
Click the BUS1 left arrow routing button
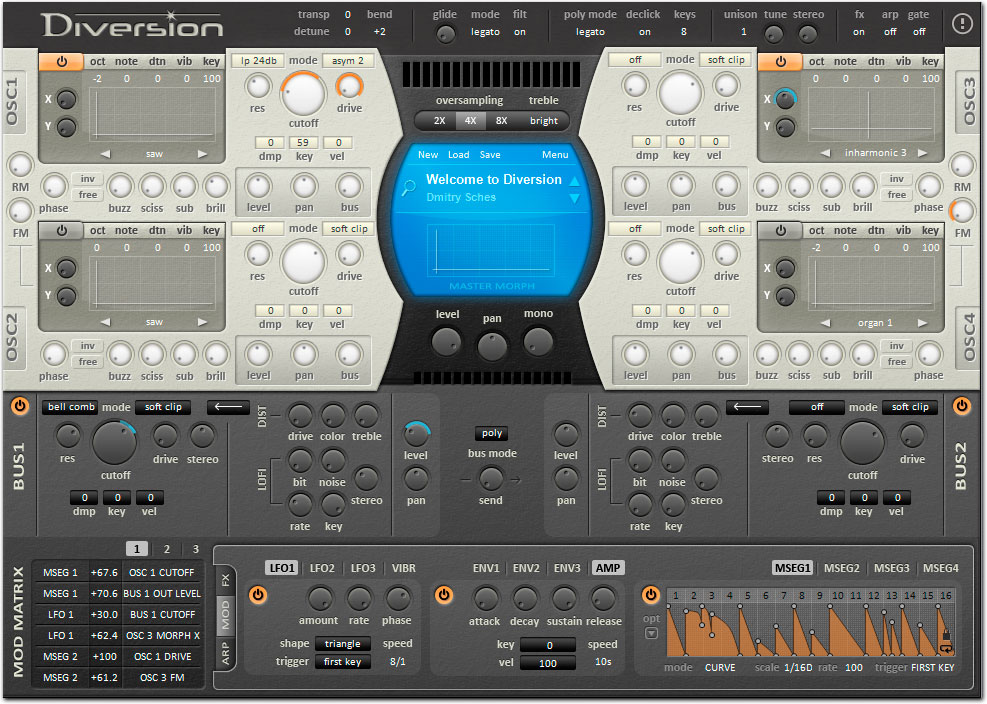[x=228, y=407]
